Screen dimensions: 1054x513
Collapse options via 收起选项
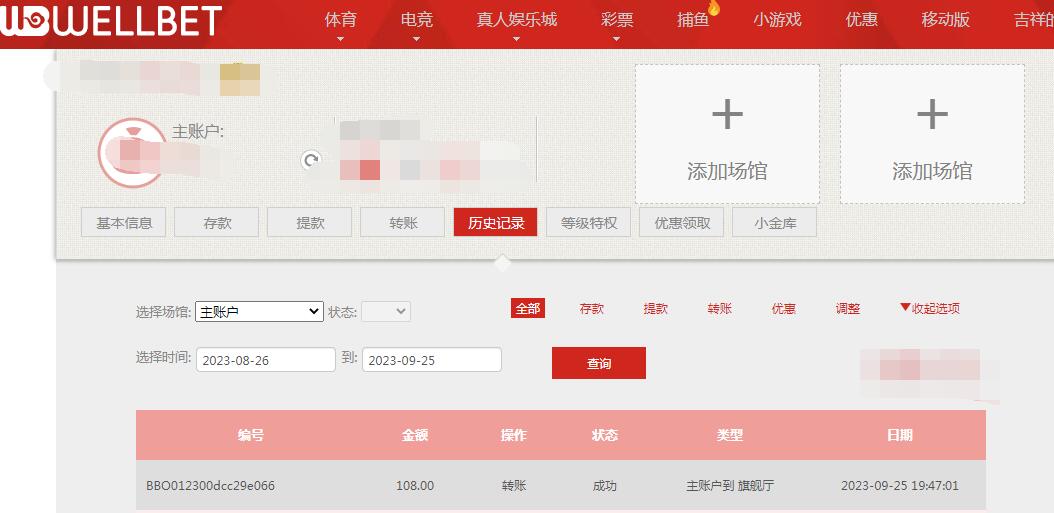930,308
